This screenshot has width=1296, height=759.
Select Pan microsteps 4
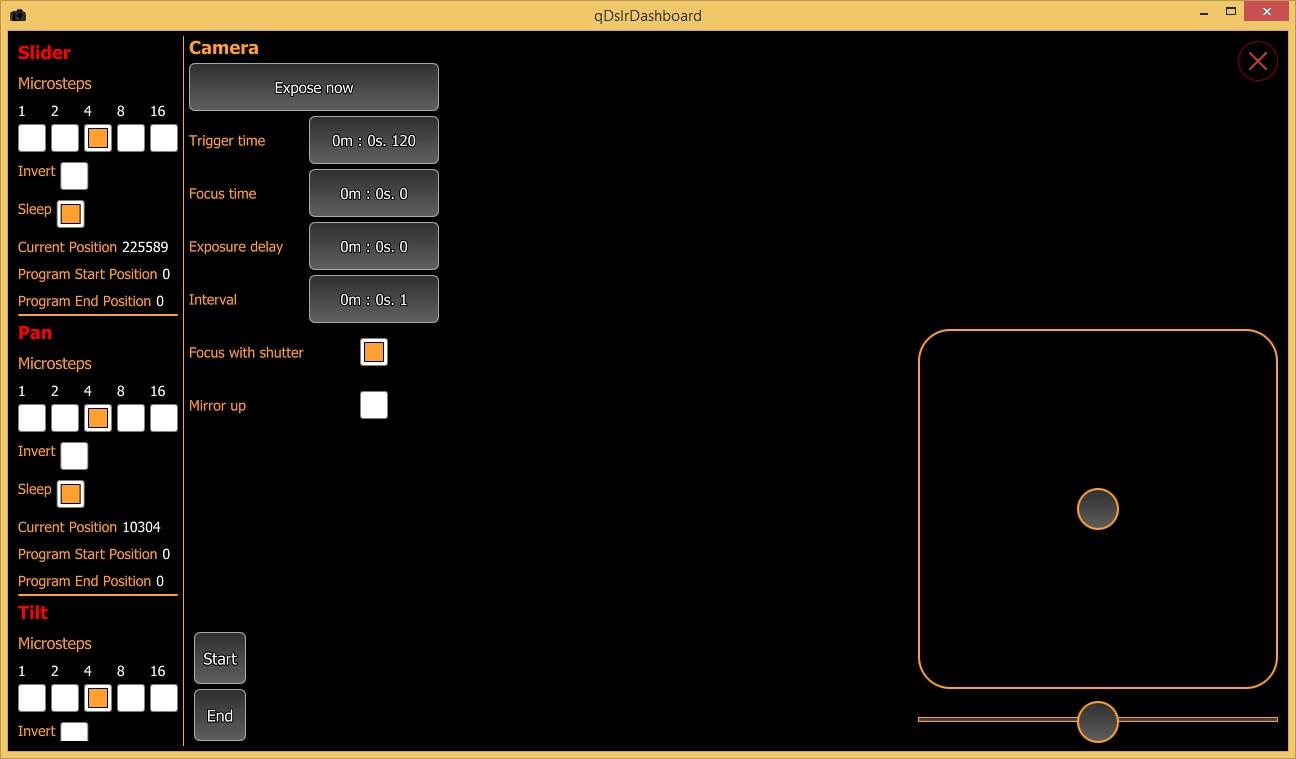98,418
